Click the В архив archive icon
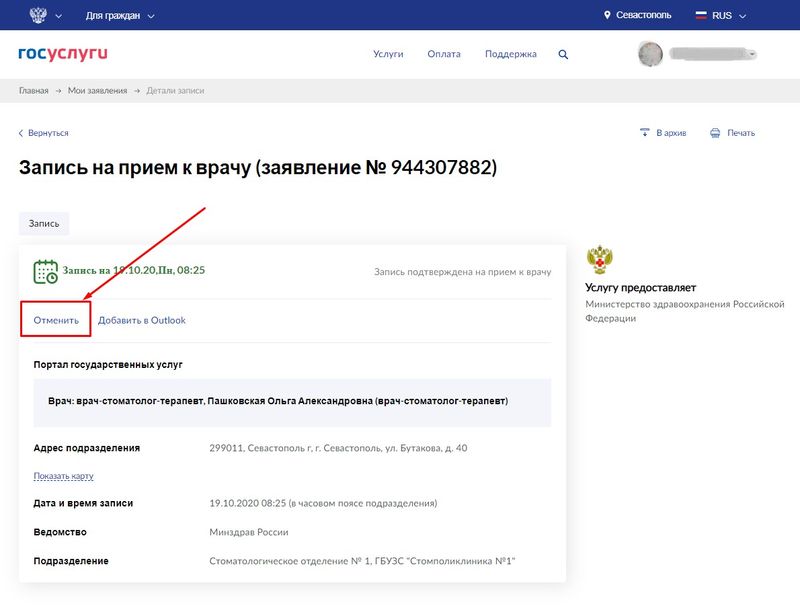This screenshot has height=610, width=800. (646, 132)
